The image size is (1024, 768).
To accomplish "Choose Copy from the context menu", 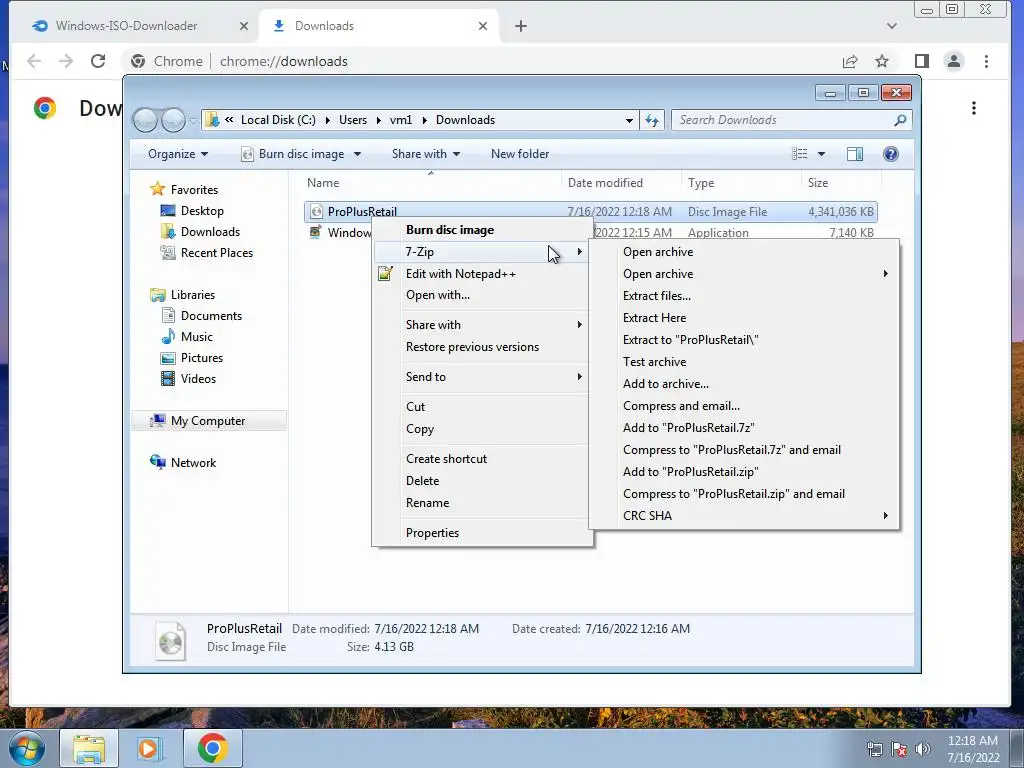I will pos(482,429).
